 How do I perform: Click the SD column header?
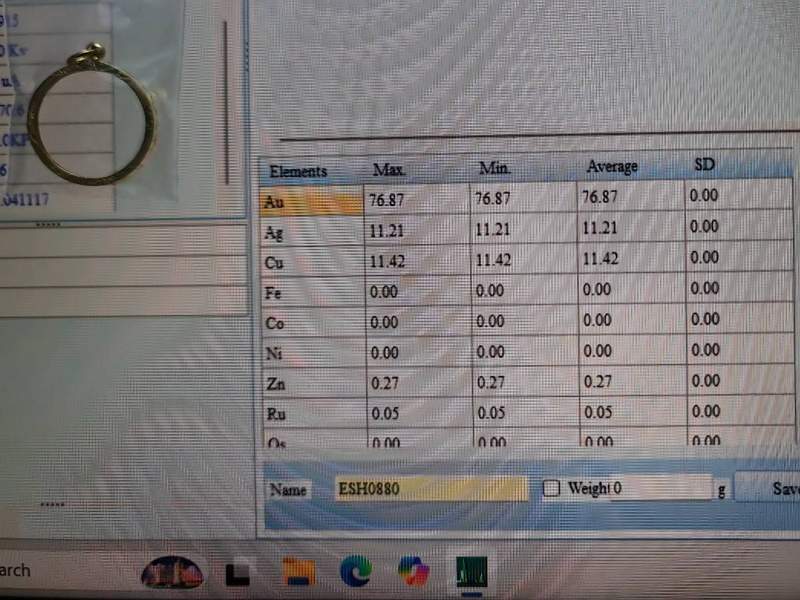point(704,165)
